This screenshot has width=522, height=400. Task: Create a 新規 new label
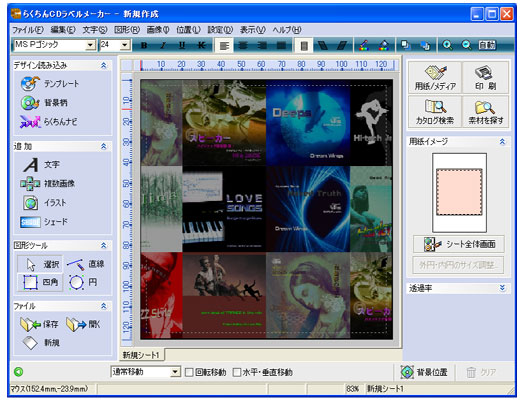41,343
